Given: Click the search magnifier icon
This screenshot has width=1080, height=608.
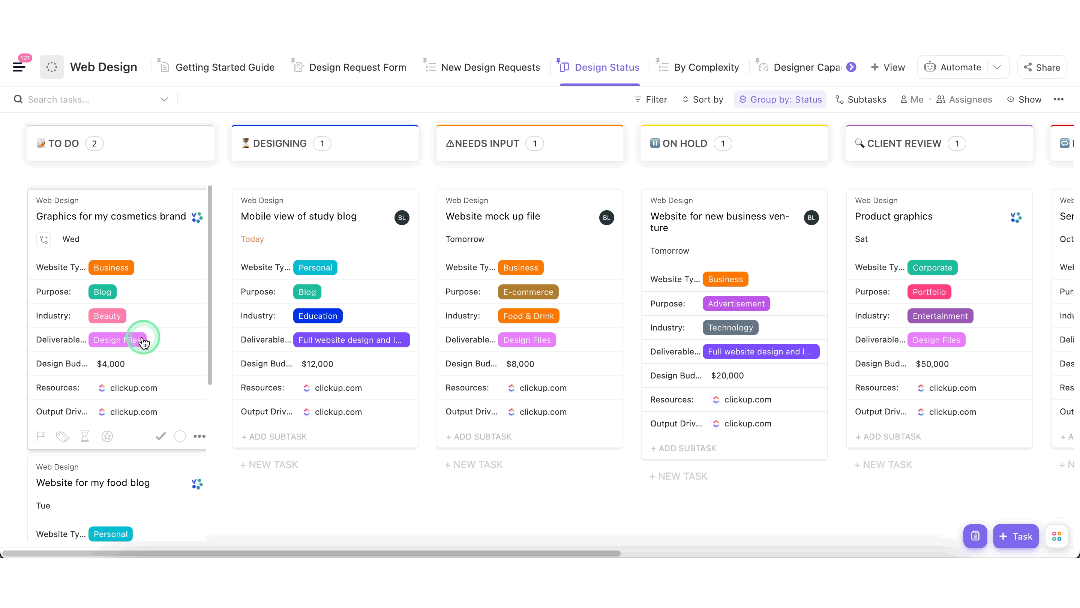Looking at the screenshot, I should click(18, 99).
